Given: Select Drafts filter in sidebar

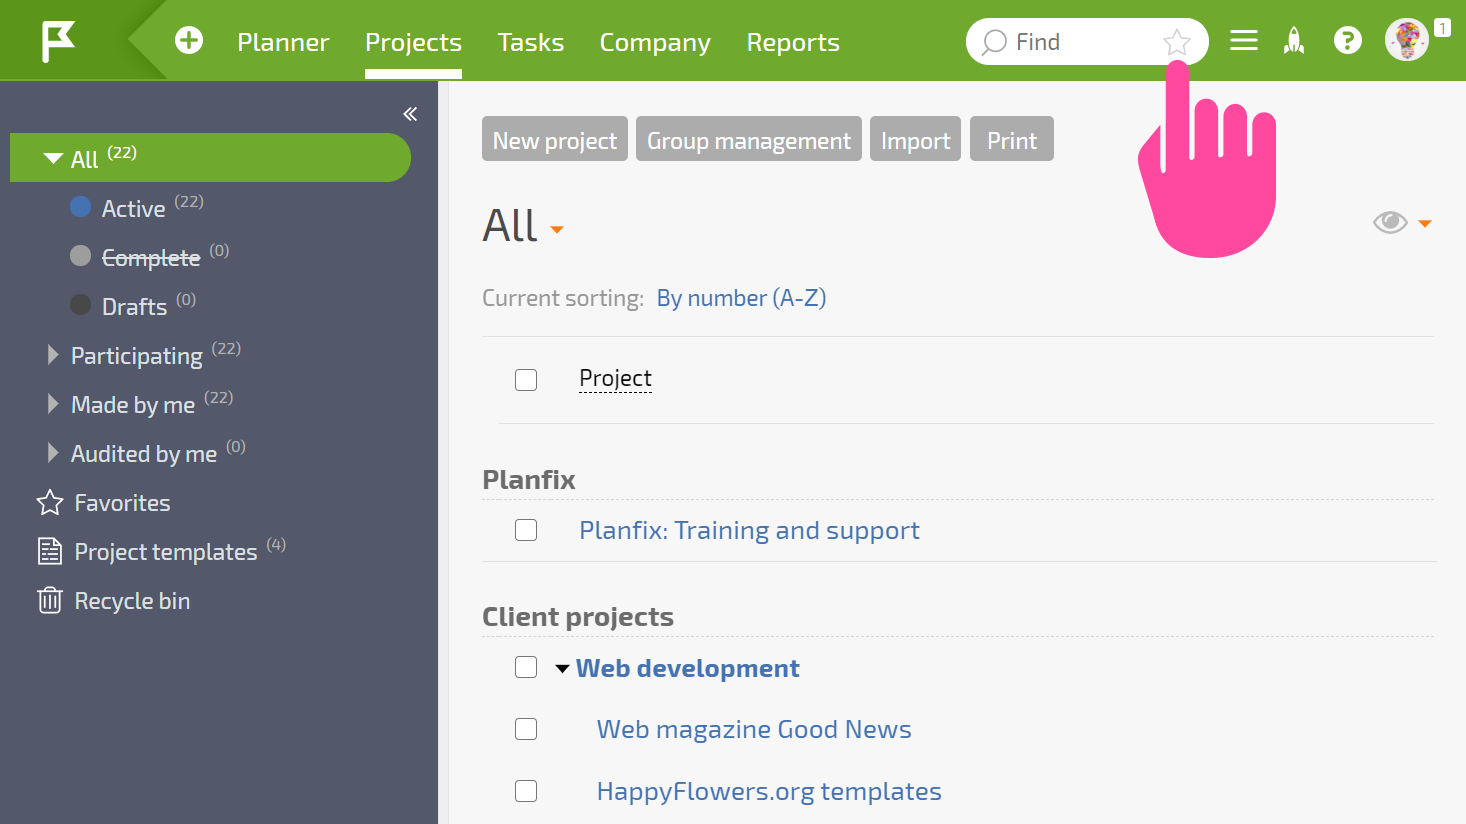Looking at the screenshot, I should [x=134, y=306].
